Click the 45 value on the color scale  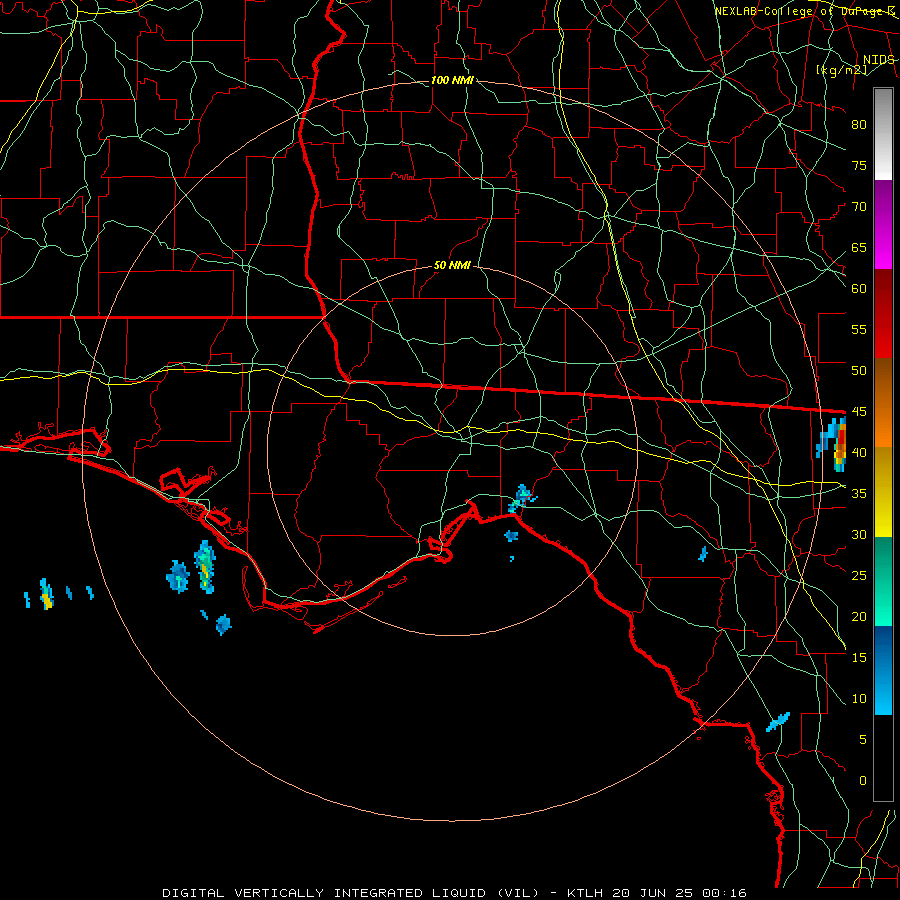click(859, 412)
